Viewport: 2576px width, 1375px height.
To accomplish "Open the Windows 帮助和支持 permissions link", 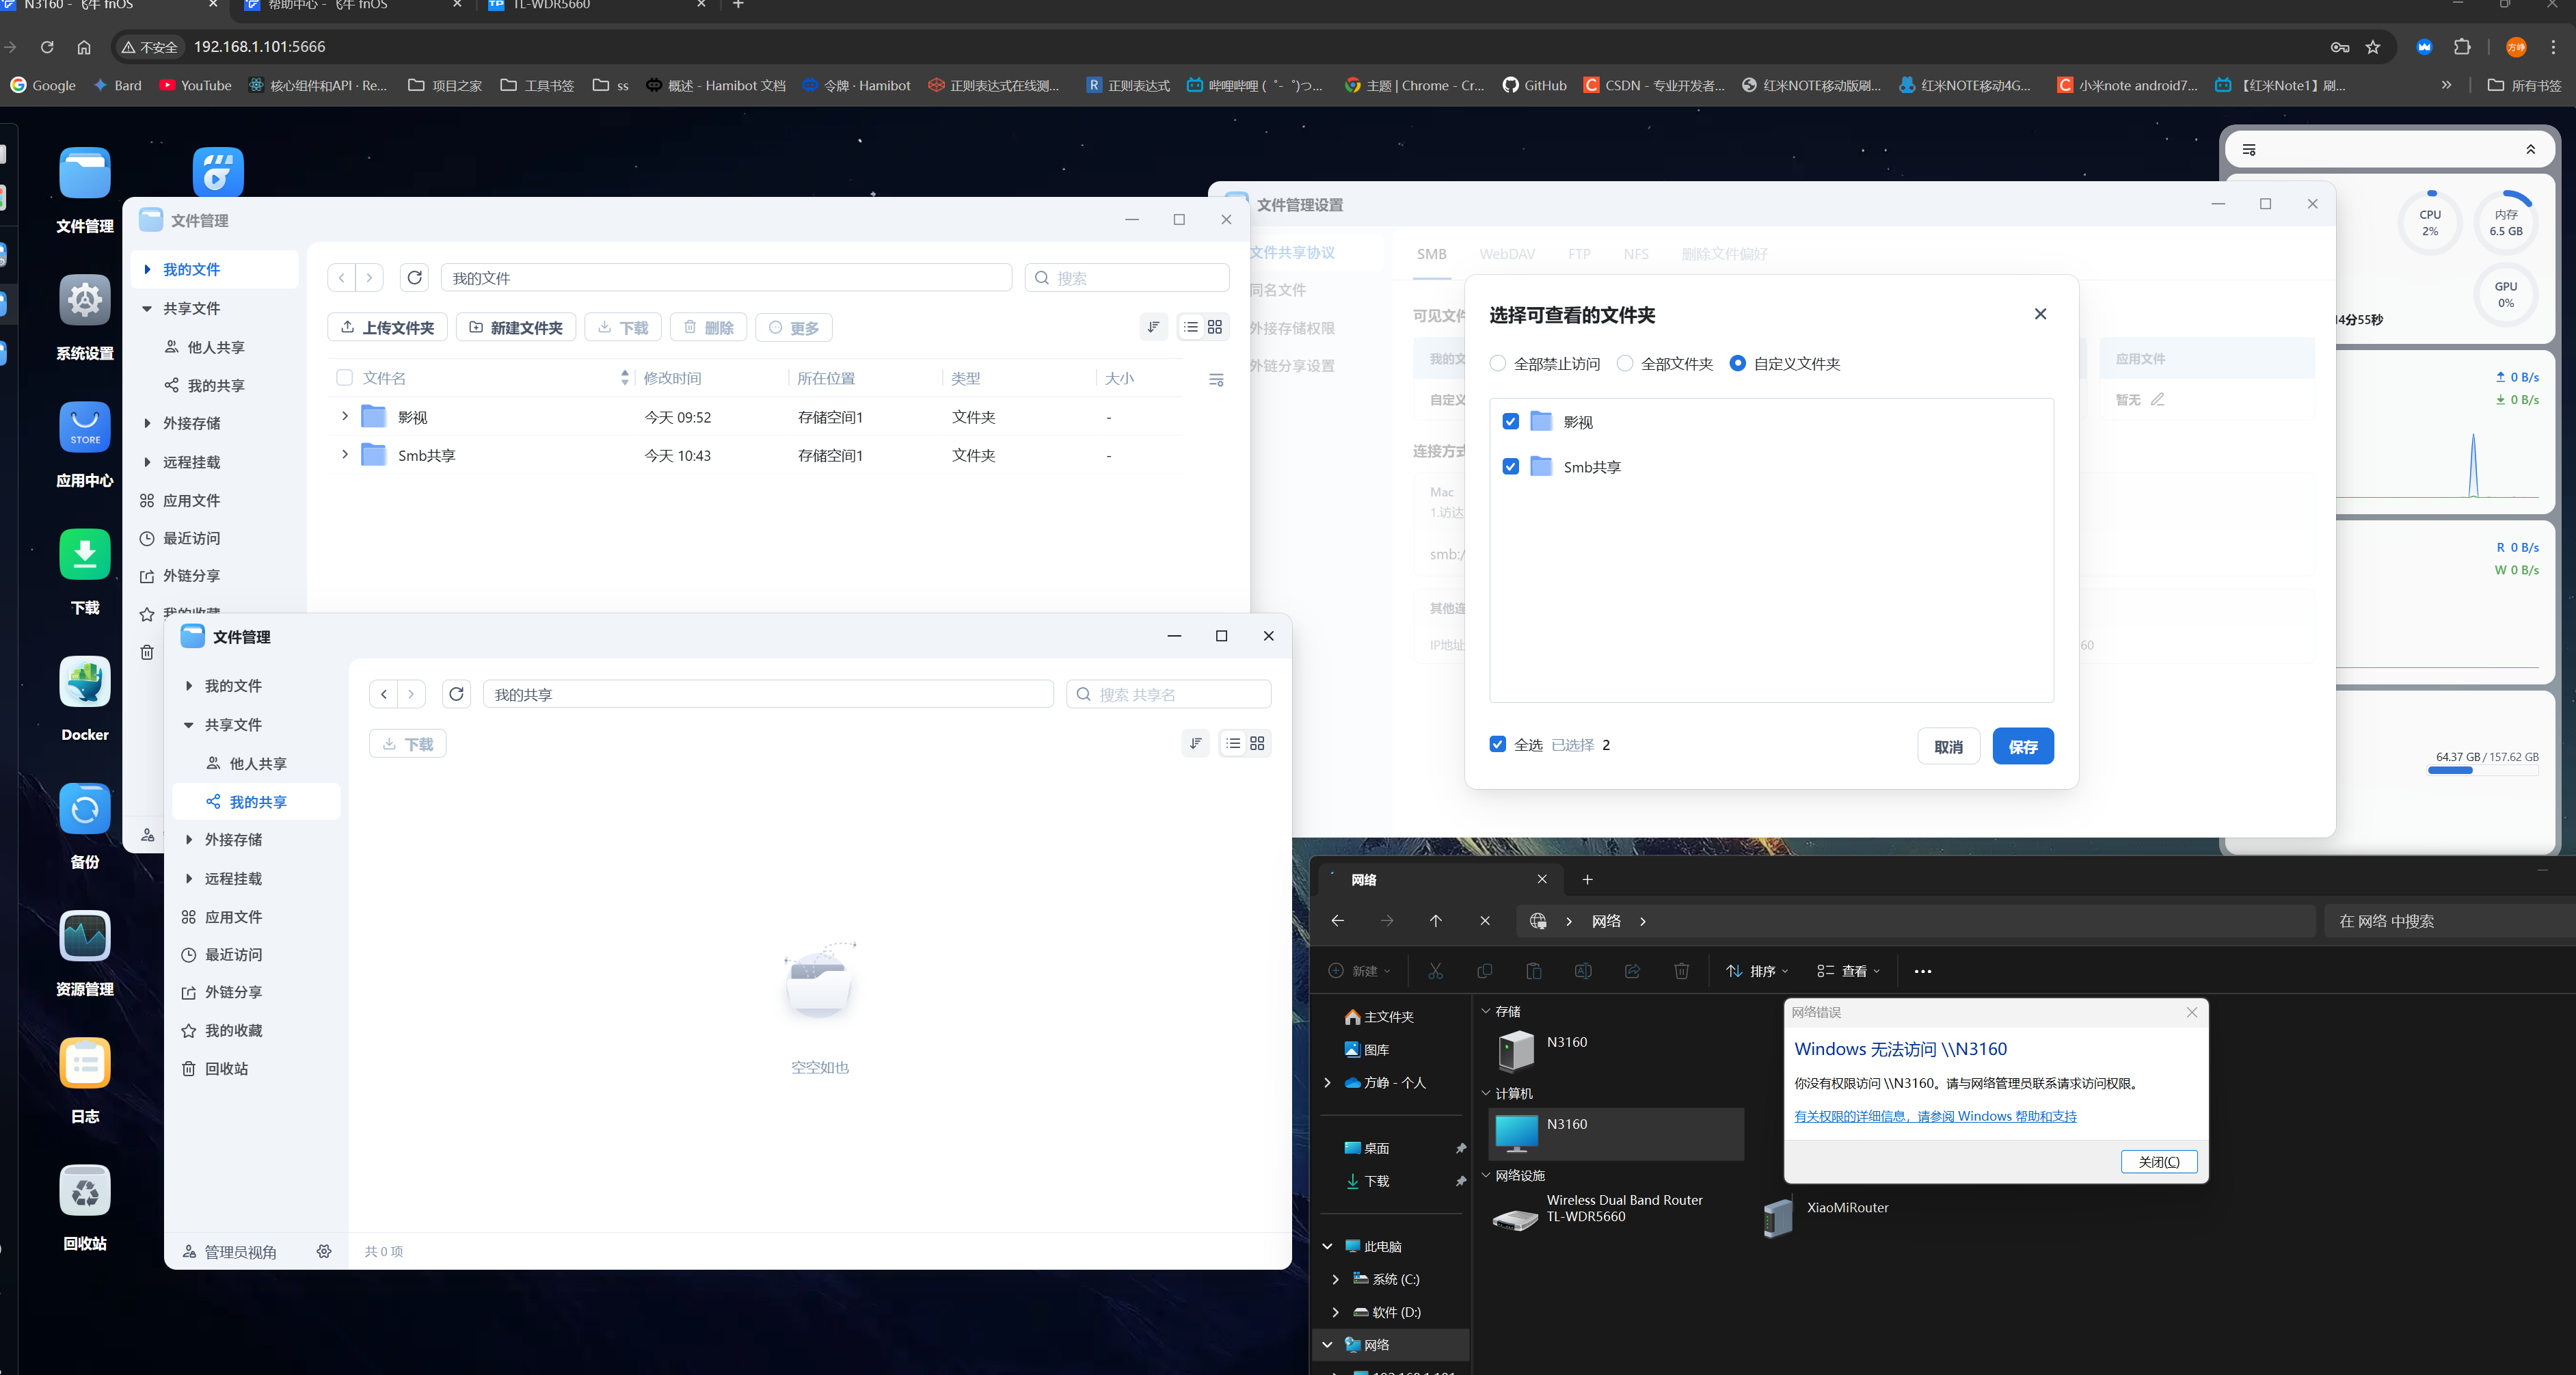I will click(x=1935, y=1116).
